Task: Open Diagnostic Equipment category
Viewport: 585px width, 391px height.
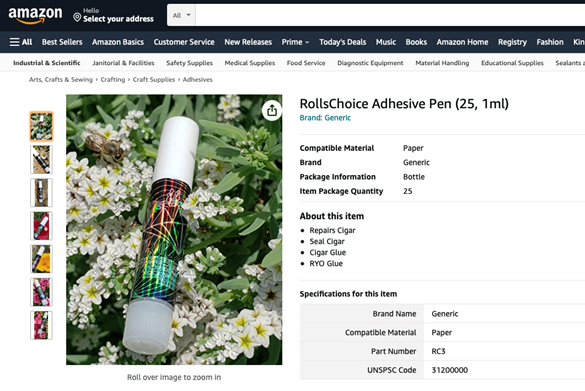Action: (370, 63)
